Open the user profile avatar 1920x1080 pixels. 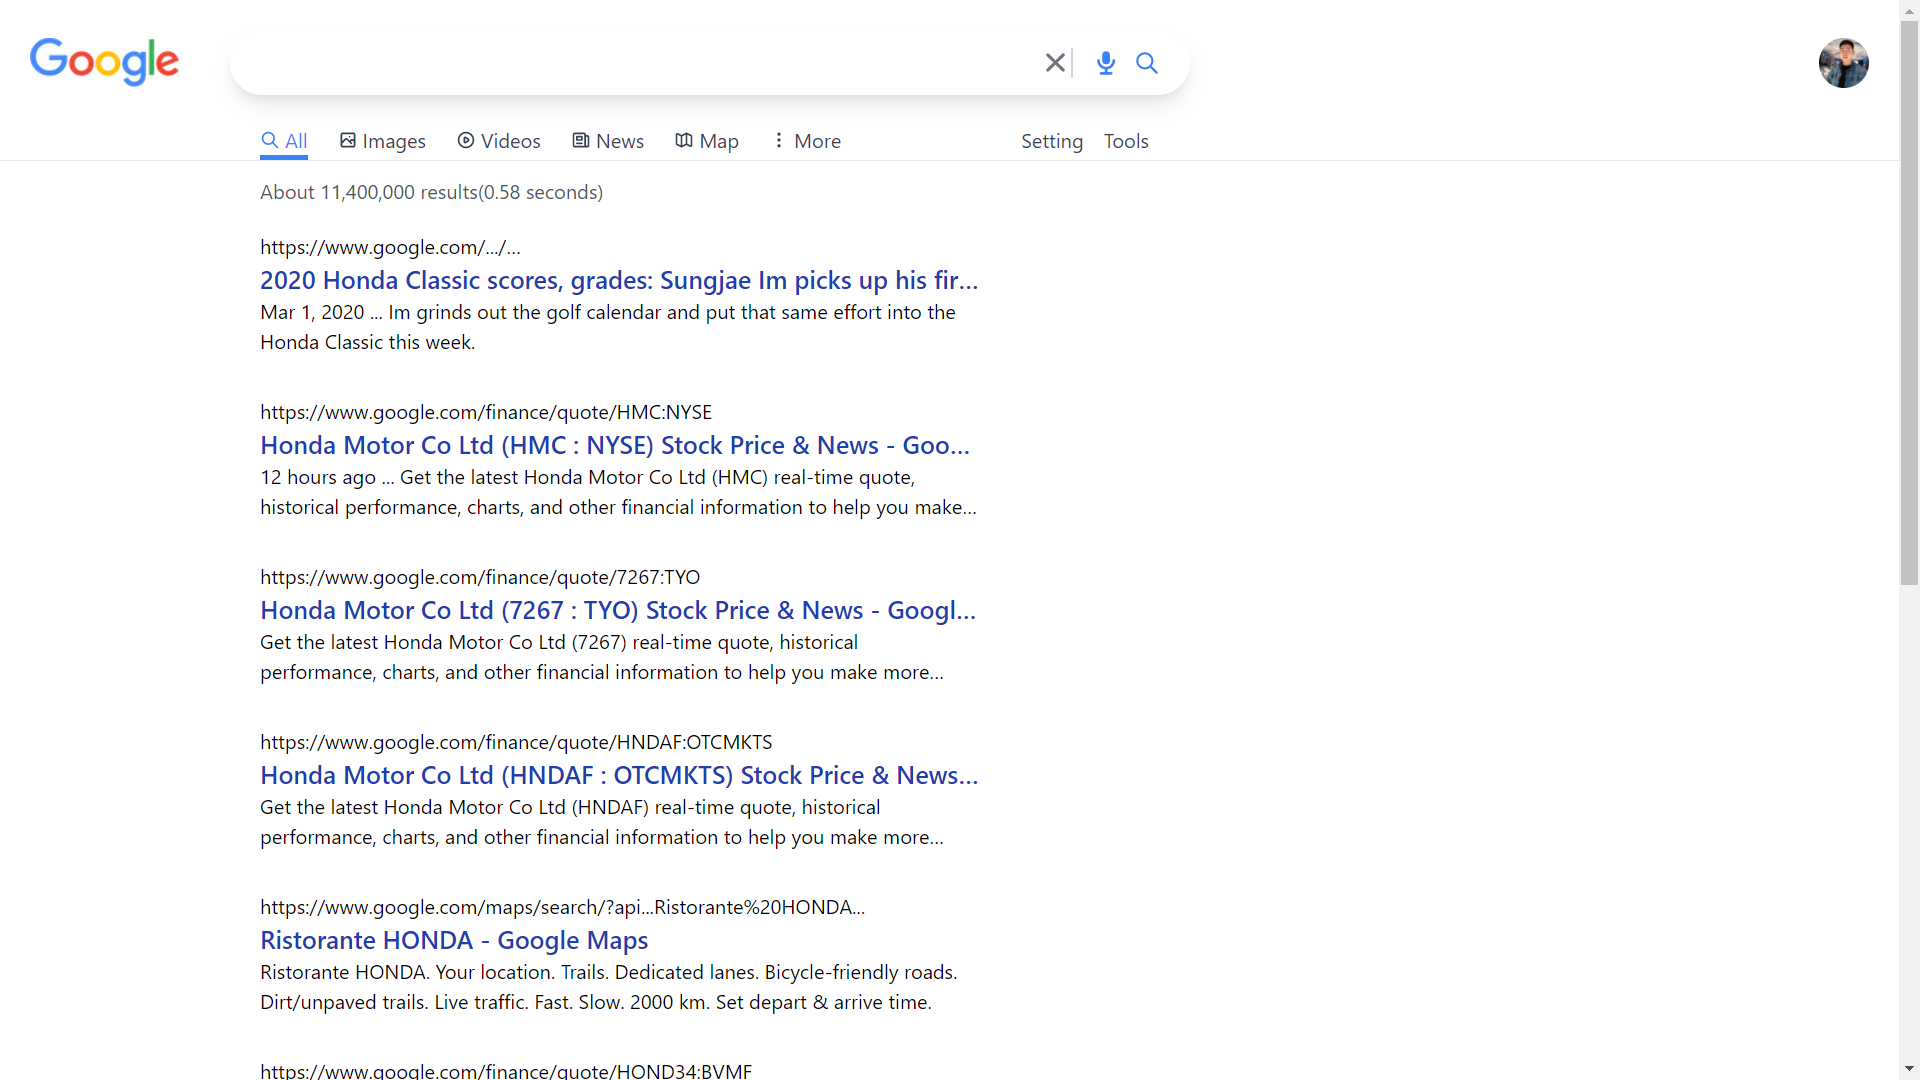pyautogui.click(x=1843, y=63)
